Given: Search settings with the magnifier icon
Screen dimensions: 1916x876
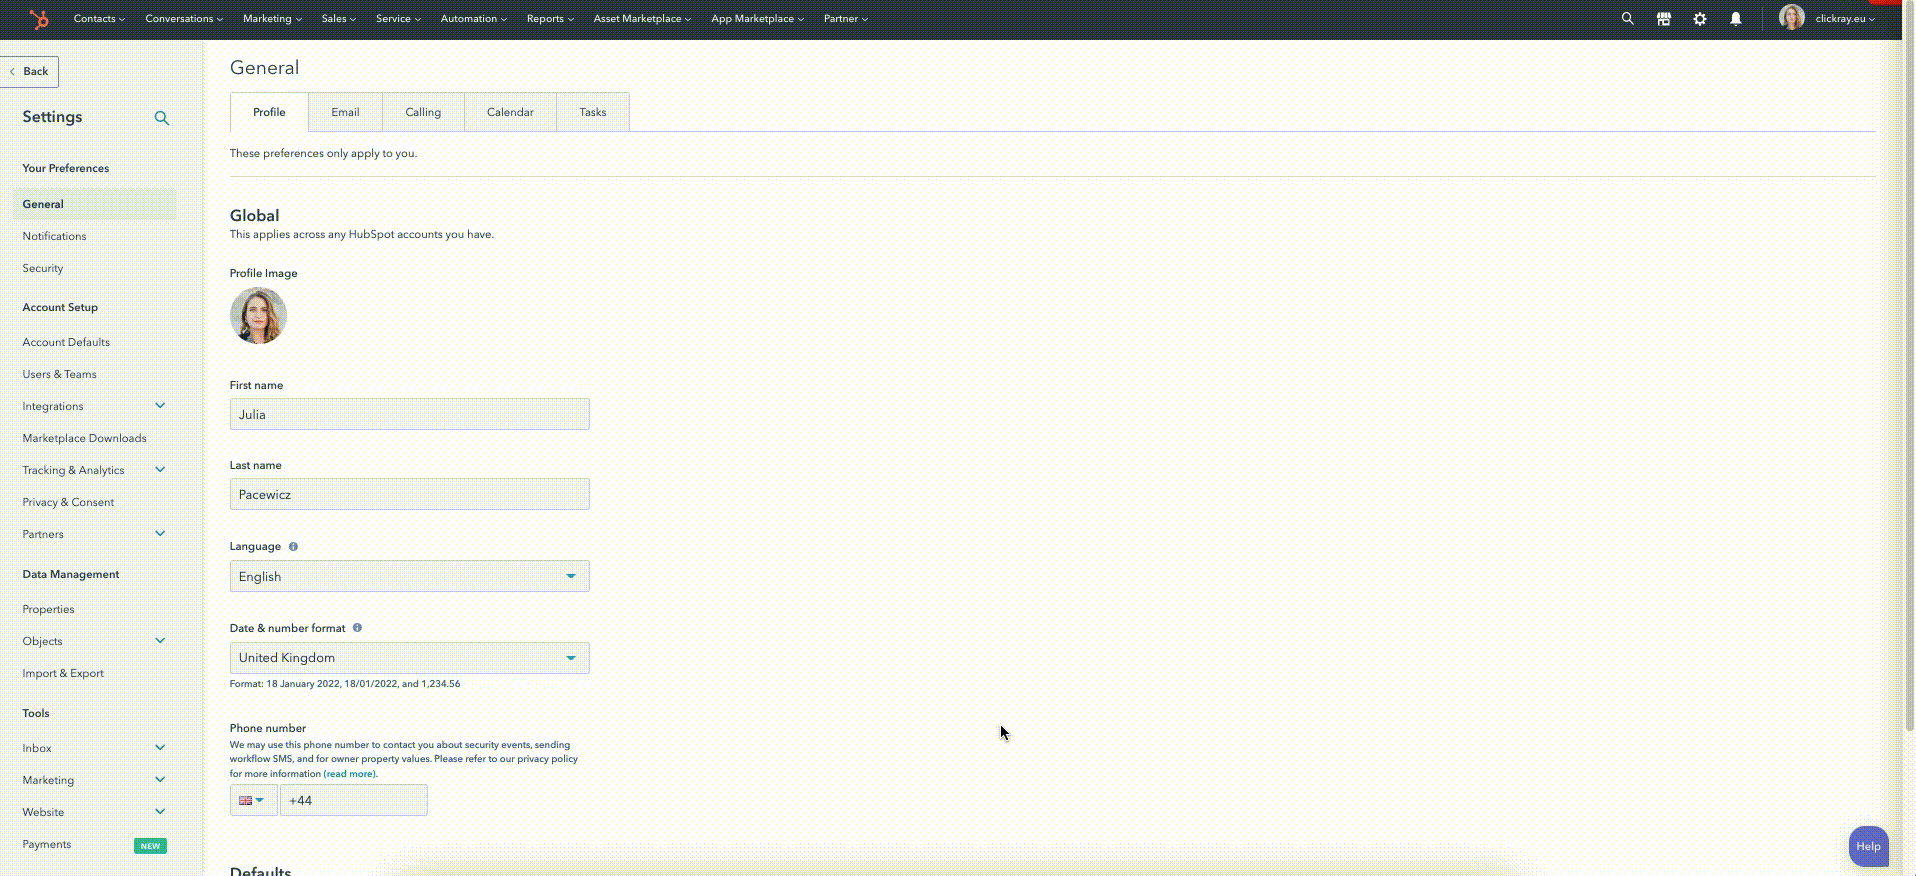Looking at the screenshot, I should point(162,118).
